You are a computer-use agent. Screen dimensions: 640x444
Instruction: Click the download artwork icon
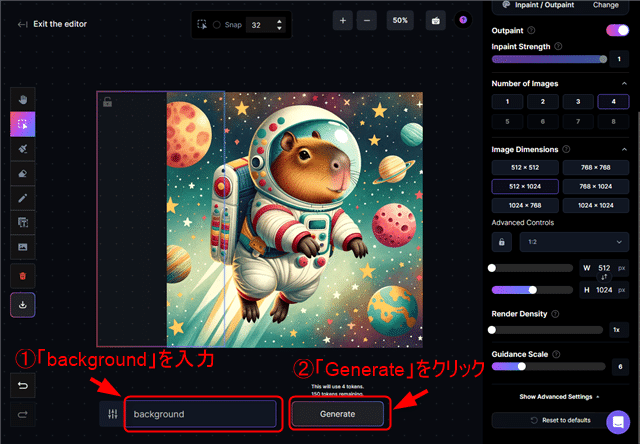[x=23, y=305]
